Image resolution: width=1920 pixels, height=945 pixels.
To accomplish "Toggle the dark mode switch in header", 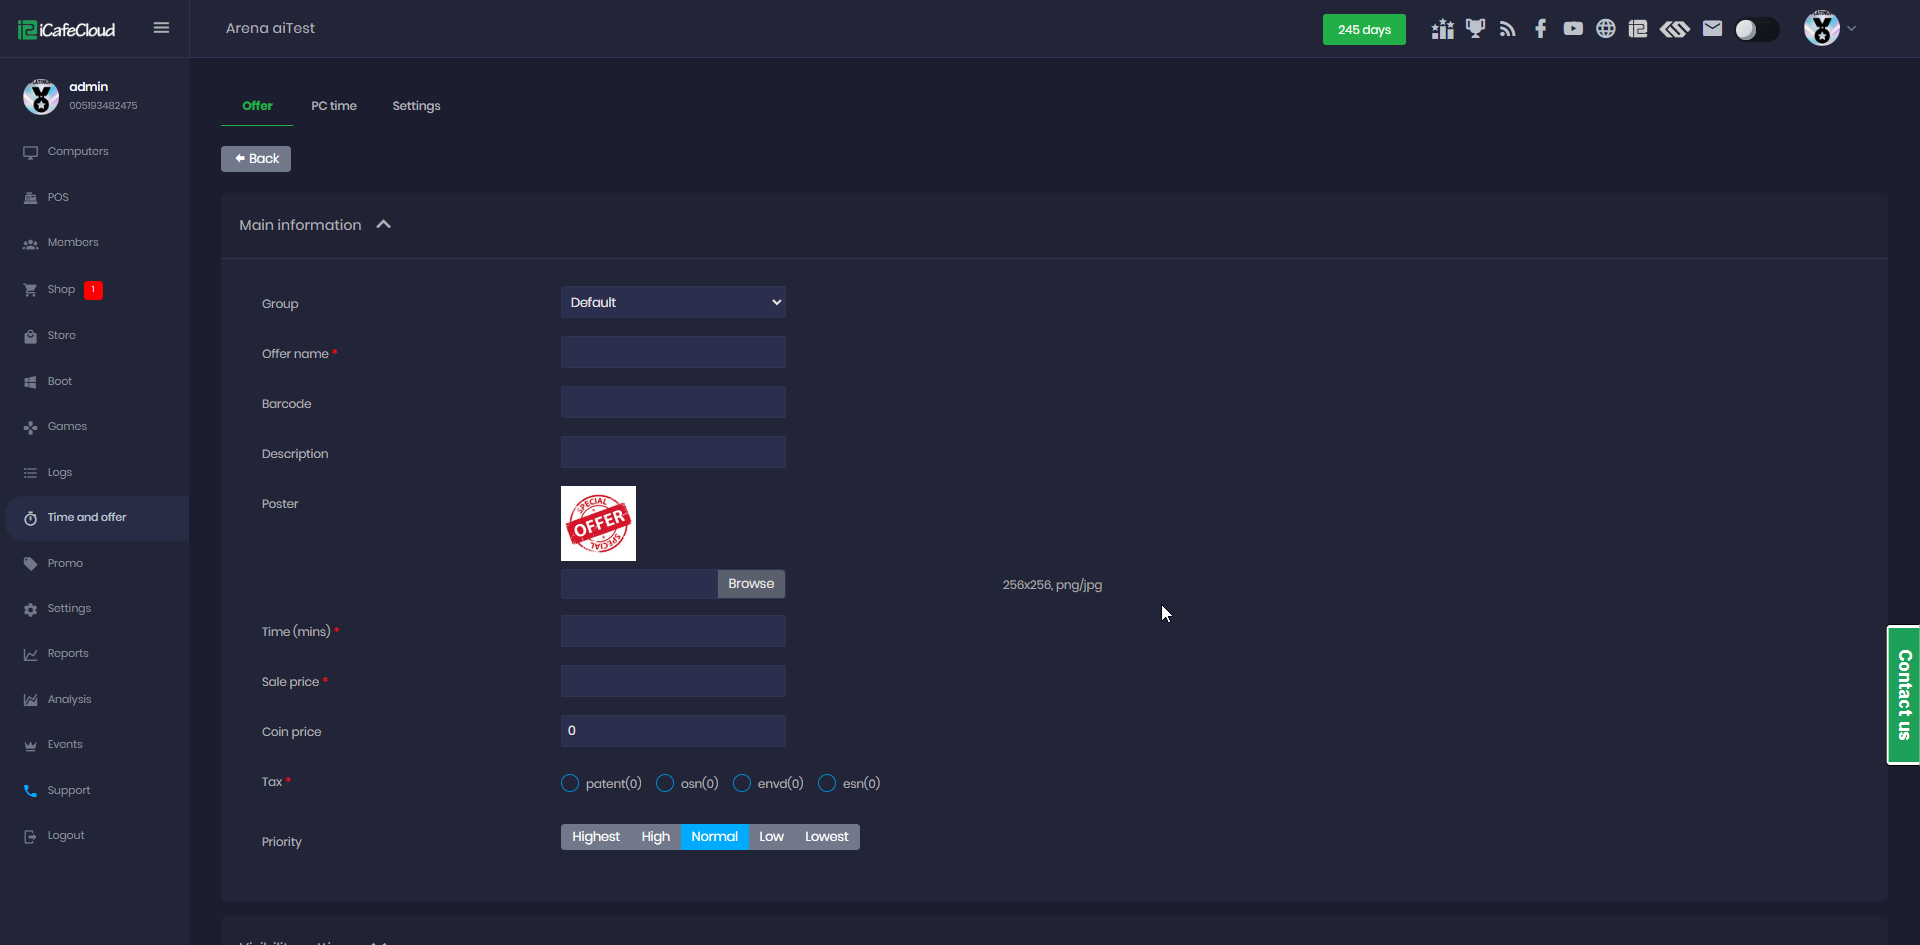I will (1757, 29).
